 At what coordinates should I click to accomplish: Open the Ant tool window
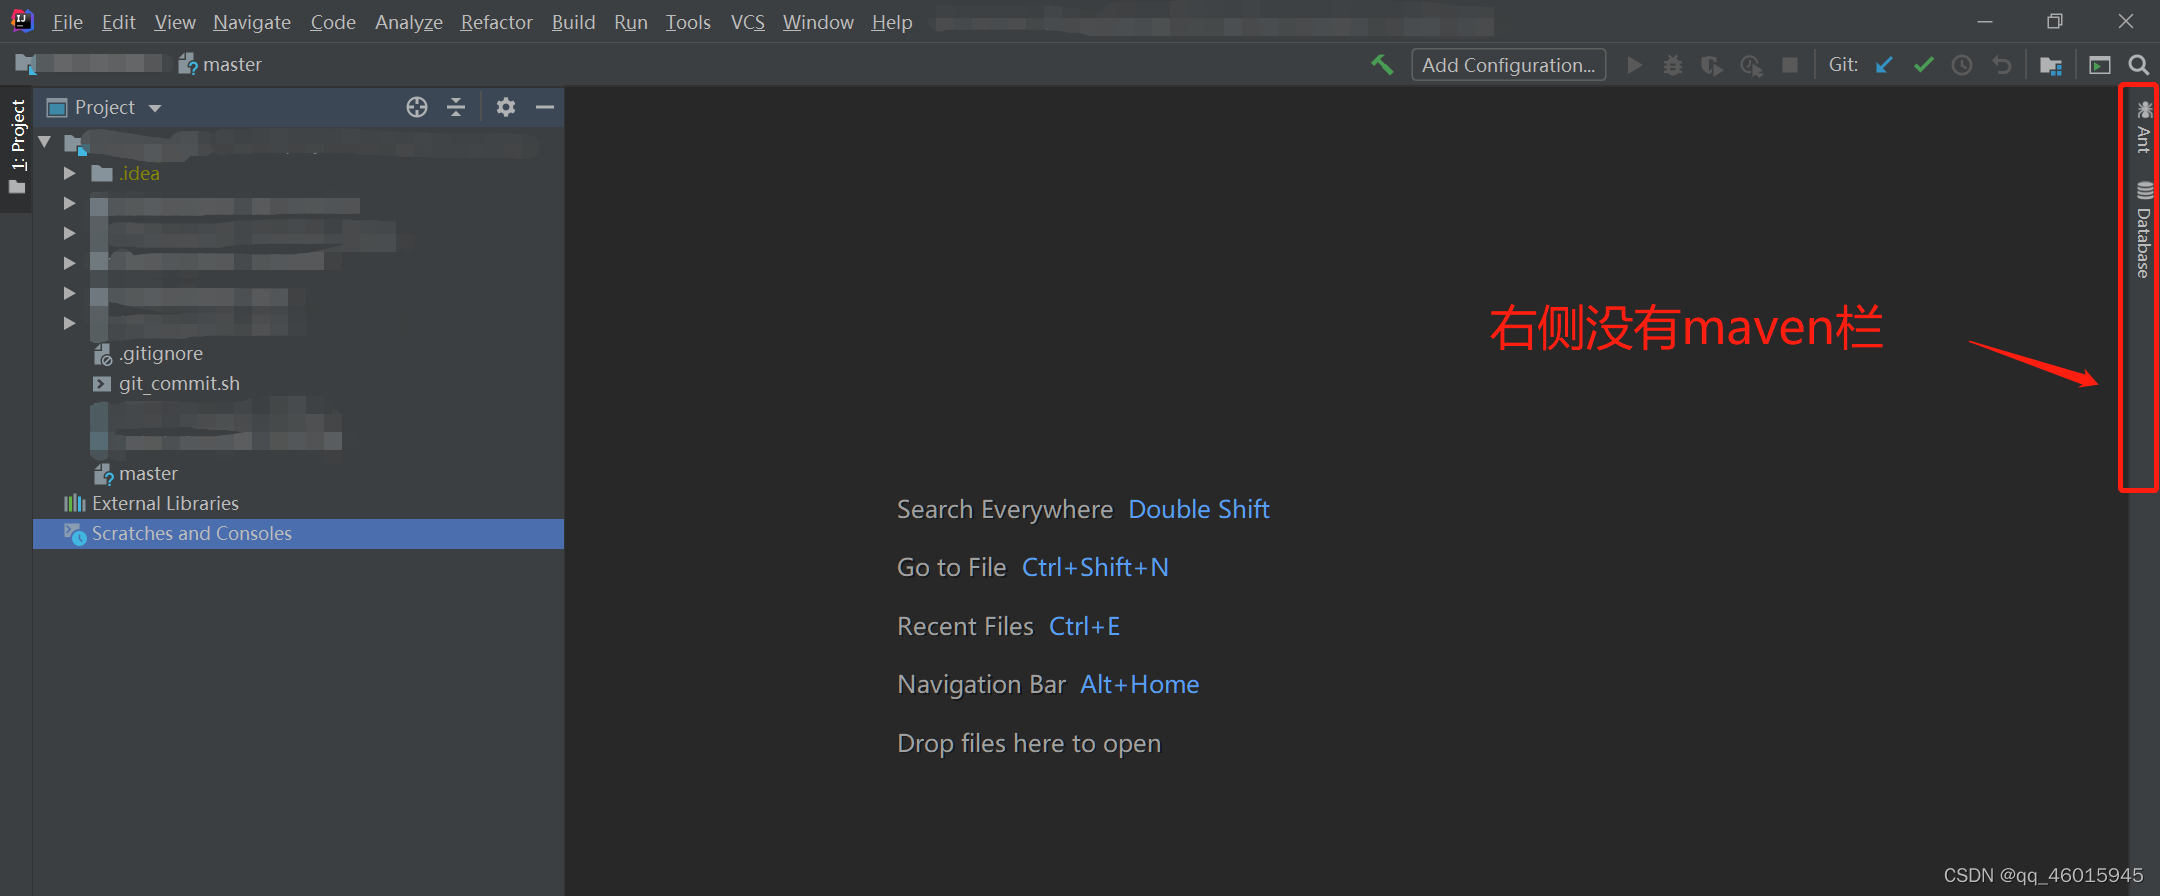(x=2143, y=126)
